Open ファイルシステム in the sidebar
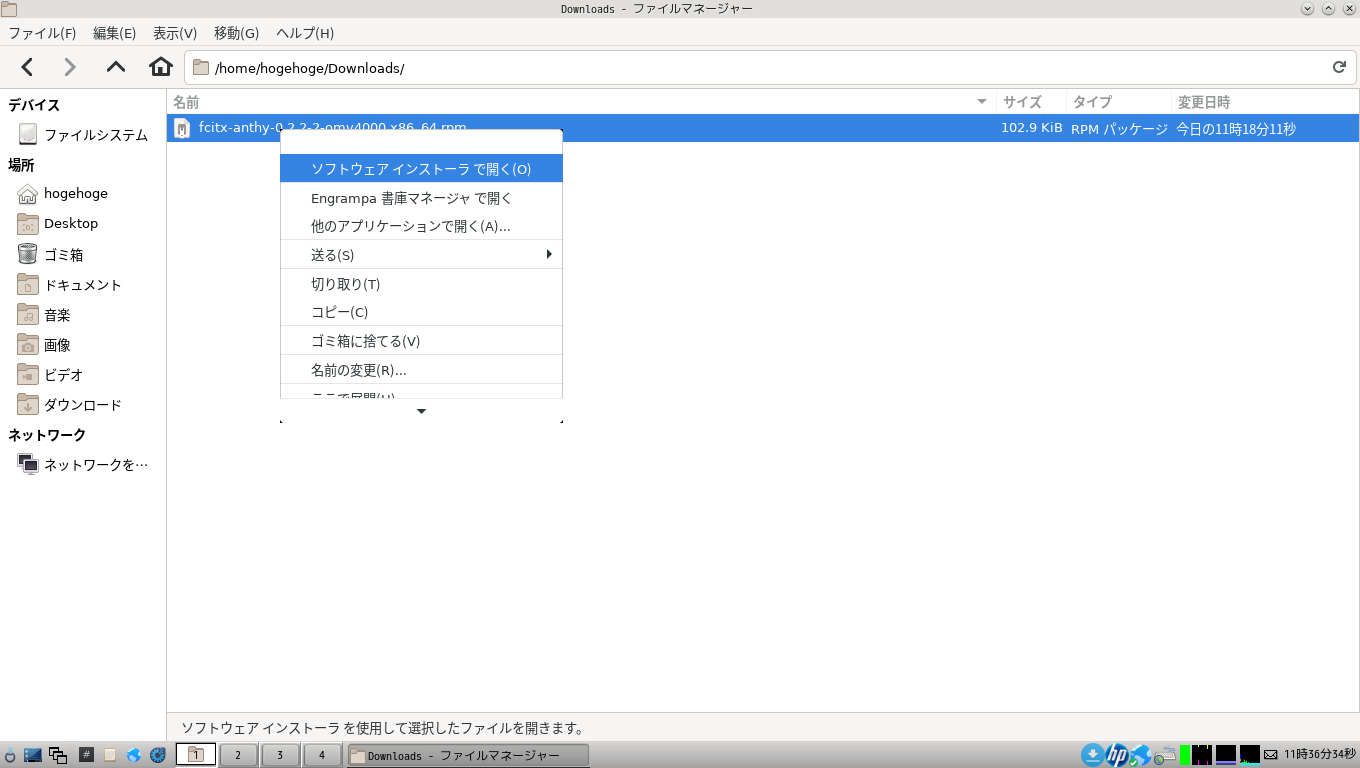 83,135
